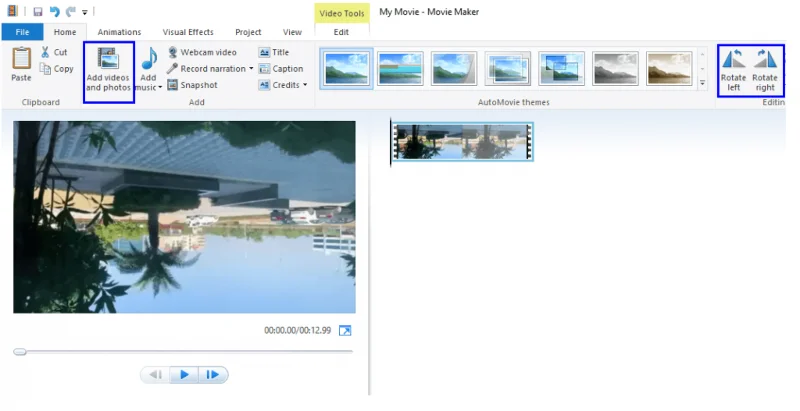Expand the AutoMovie themes gallery
The height and width of the screenshot is (411, 800).
tap(702, 82)
